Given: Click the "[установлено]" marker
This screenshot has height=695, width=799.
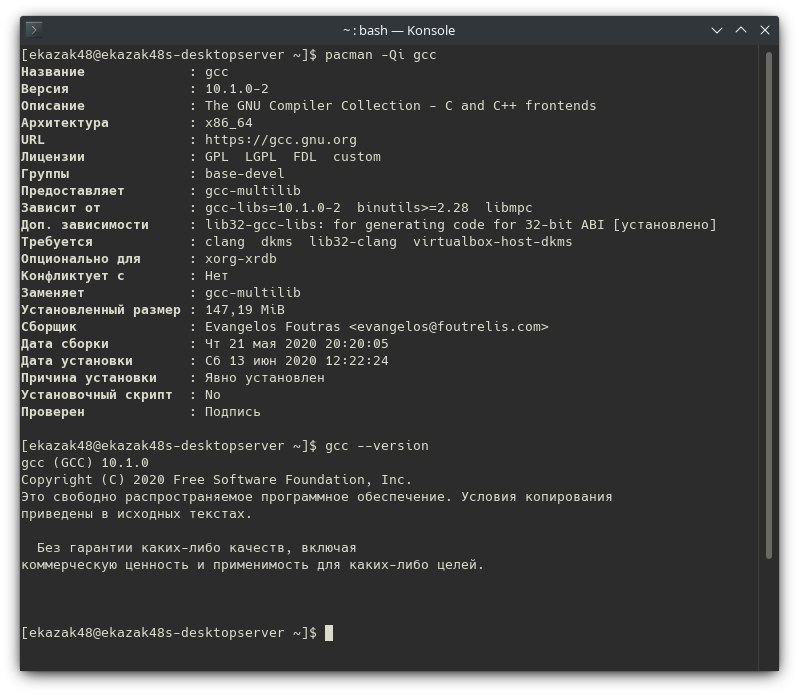Looking at the screenshot, I should pos(664,225).
